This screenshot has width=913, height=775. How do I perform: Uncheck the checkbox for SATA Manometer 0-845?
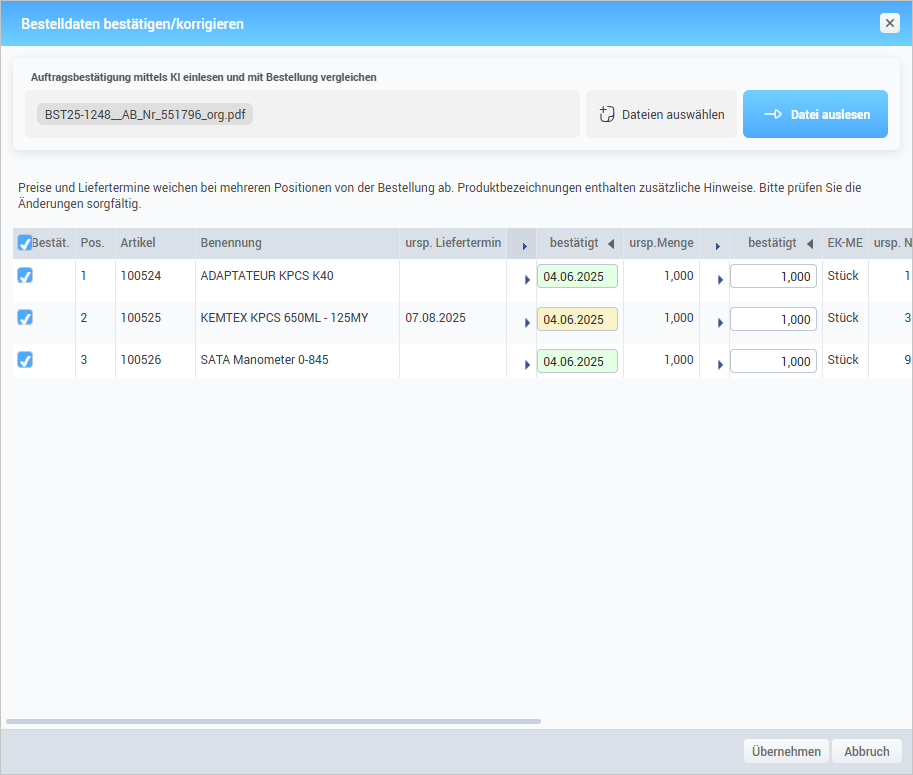(x=25, y=360)
